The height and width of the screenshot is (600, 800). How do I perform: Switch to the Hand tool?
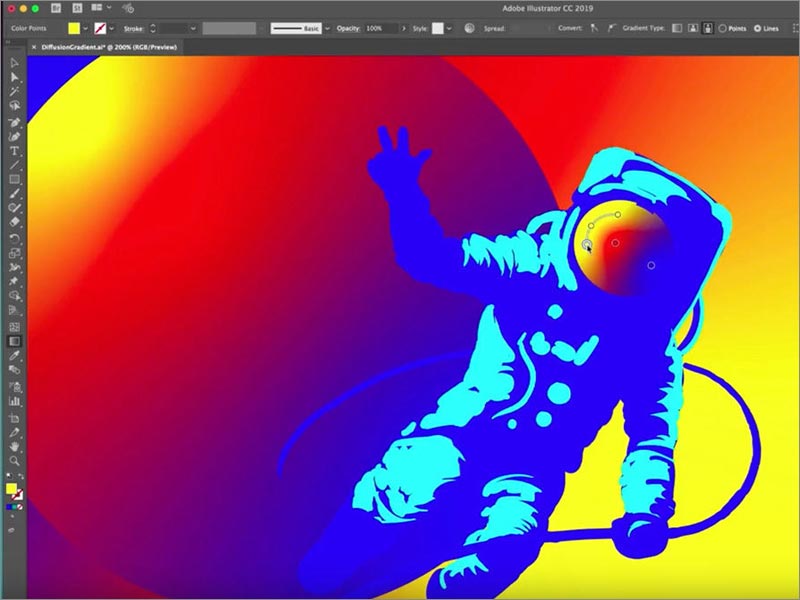[14, 445]
